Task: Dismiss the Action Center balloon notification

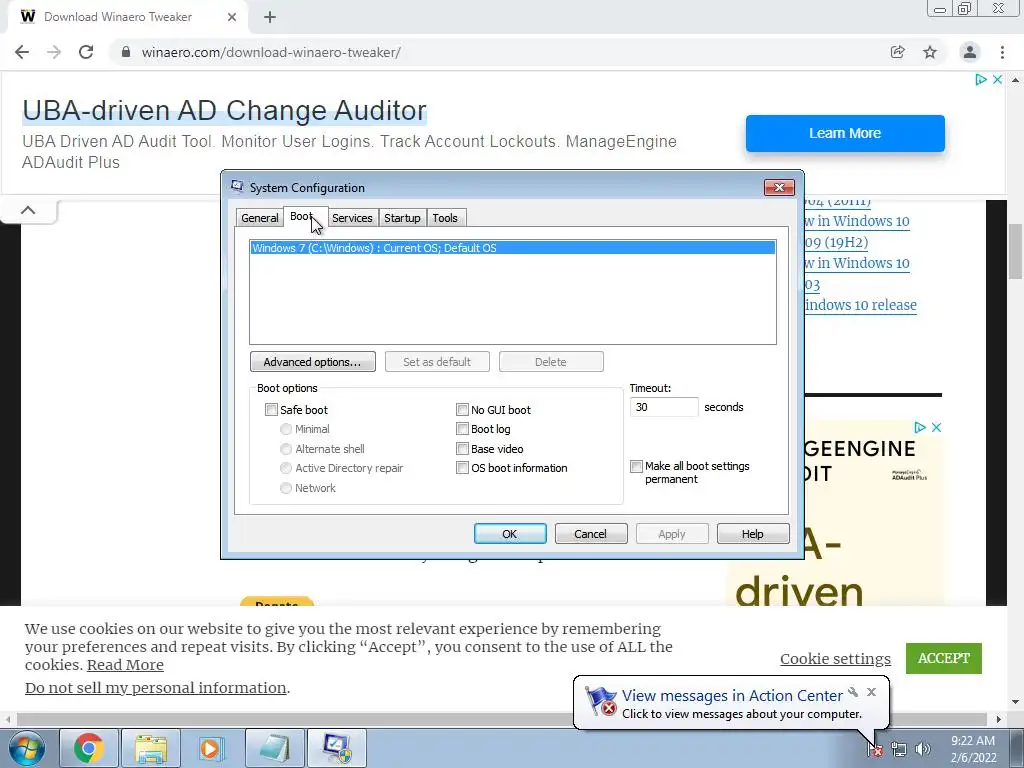Action: click(x=871, y=692)
